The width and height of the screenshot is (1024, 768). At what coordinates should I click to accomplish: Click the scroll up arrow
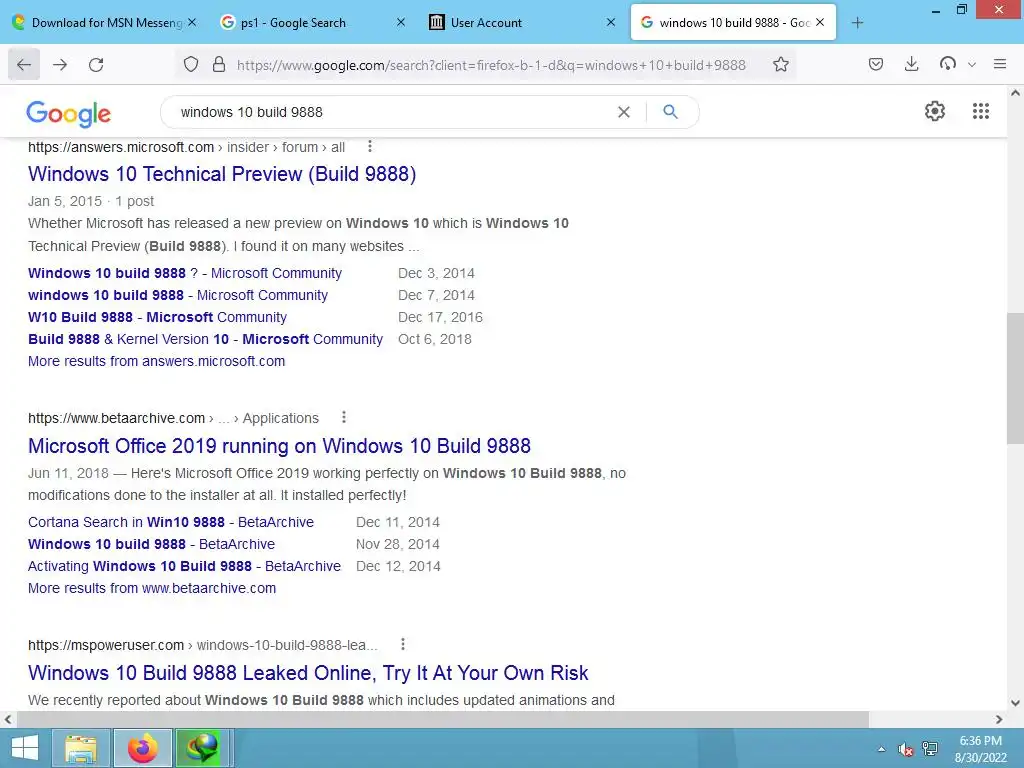point(1015,93)
